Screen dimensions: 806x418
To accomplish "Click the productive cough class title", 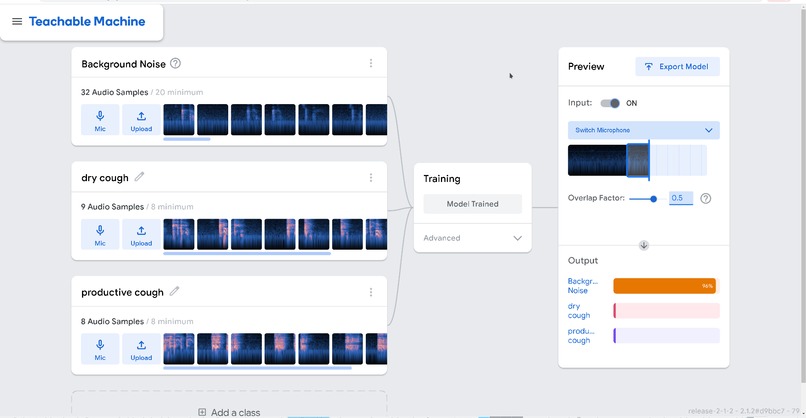I will coord(122,293).
